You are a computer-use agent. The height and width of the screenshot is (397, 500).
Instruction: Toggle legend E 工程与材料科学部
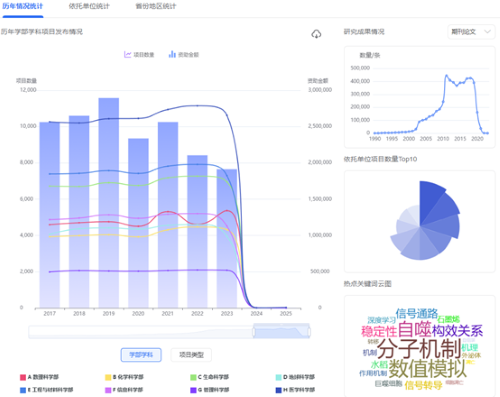coord(46,390)
